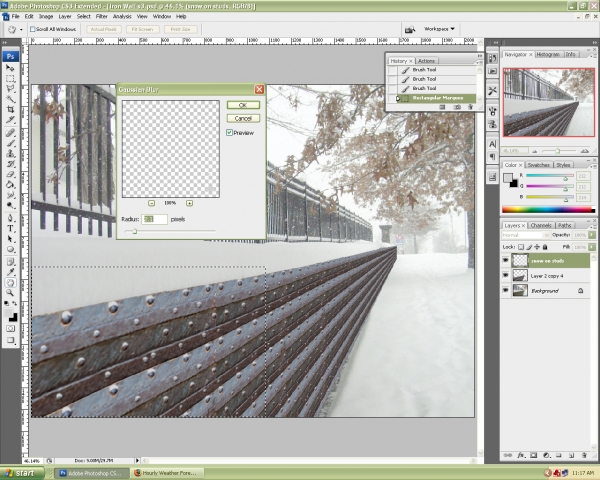Switch to the Swatches tab
Screen dimensions: 600x480
click(x=538, y=165)
